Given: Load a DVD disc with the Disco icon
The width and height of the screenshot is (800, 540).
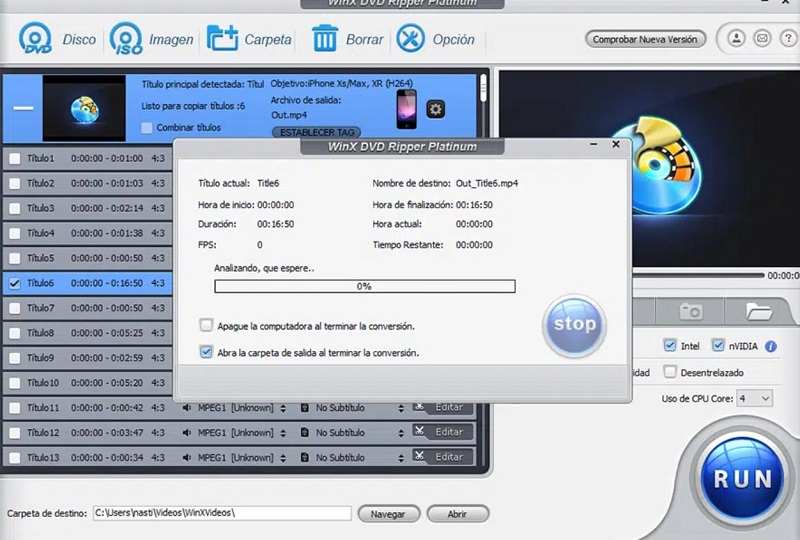Looking at the screenshot, I should 35,38.
